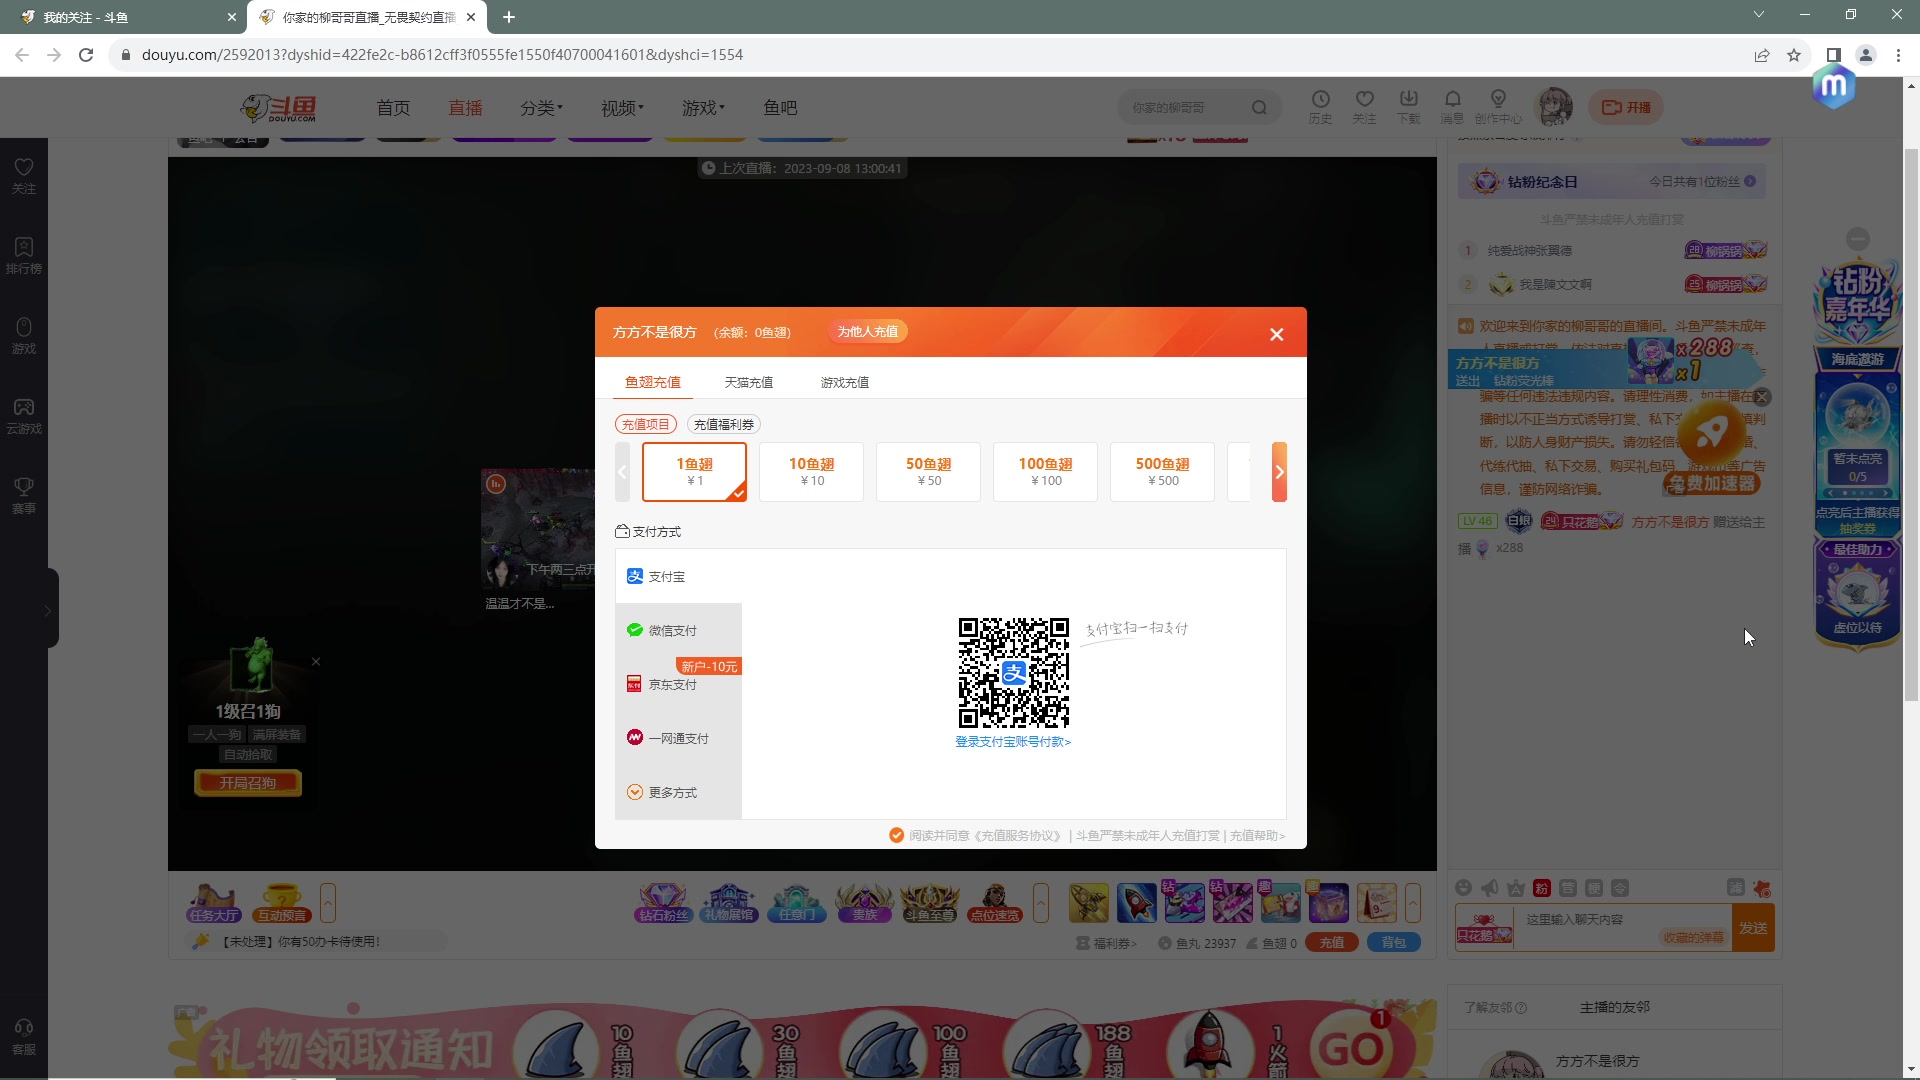
Task: Open 任务大厅 icon below video
Action: coord(214,903)
